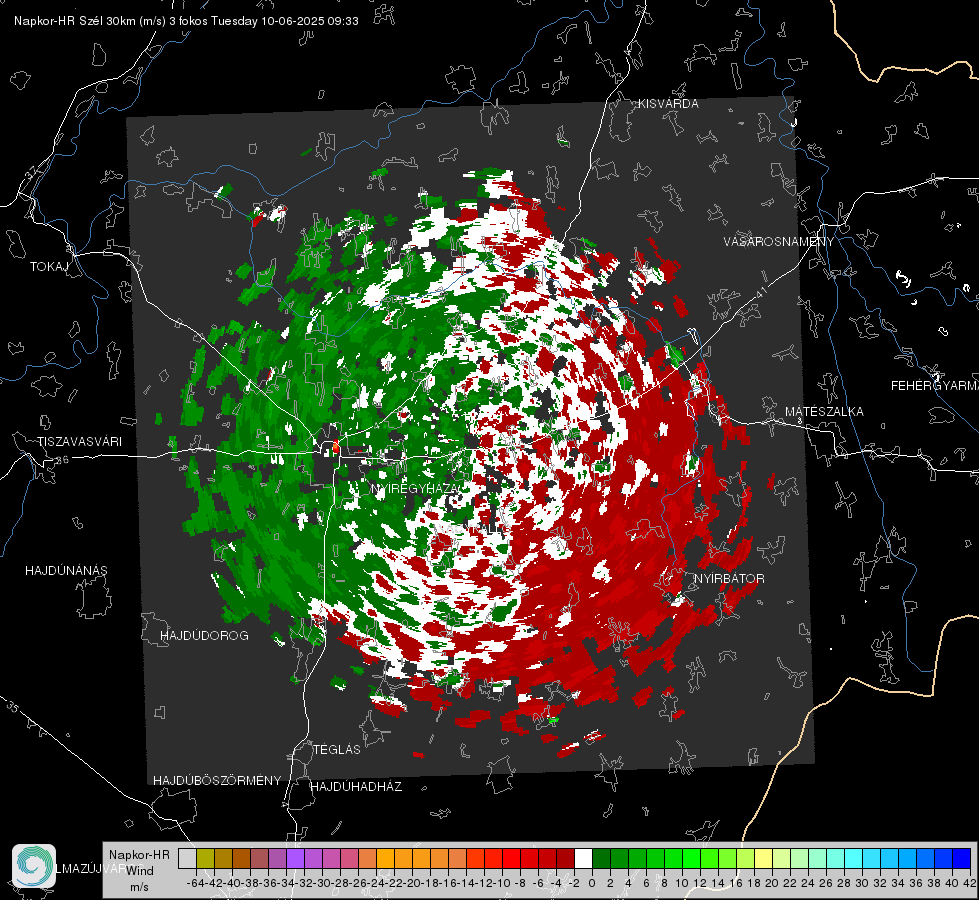Click the orange-red radar site marker west of Nyíregyháza
The width and height of the screenshot is (979, 900).
[336, 445]
